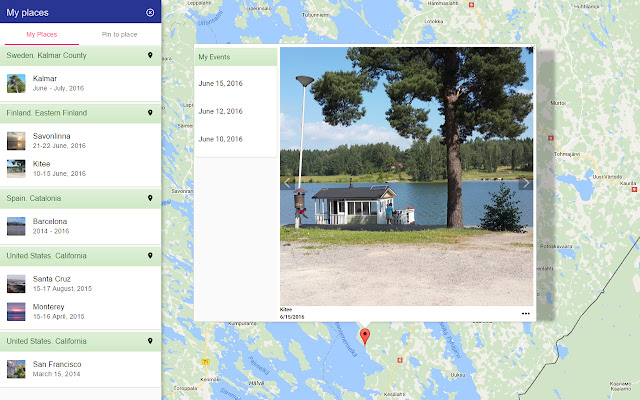Open the San Francisco thumbnail image
The image size is (640, 400).
16,369
